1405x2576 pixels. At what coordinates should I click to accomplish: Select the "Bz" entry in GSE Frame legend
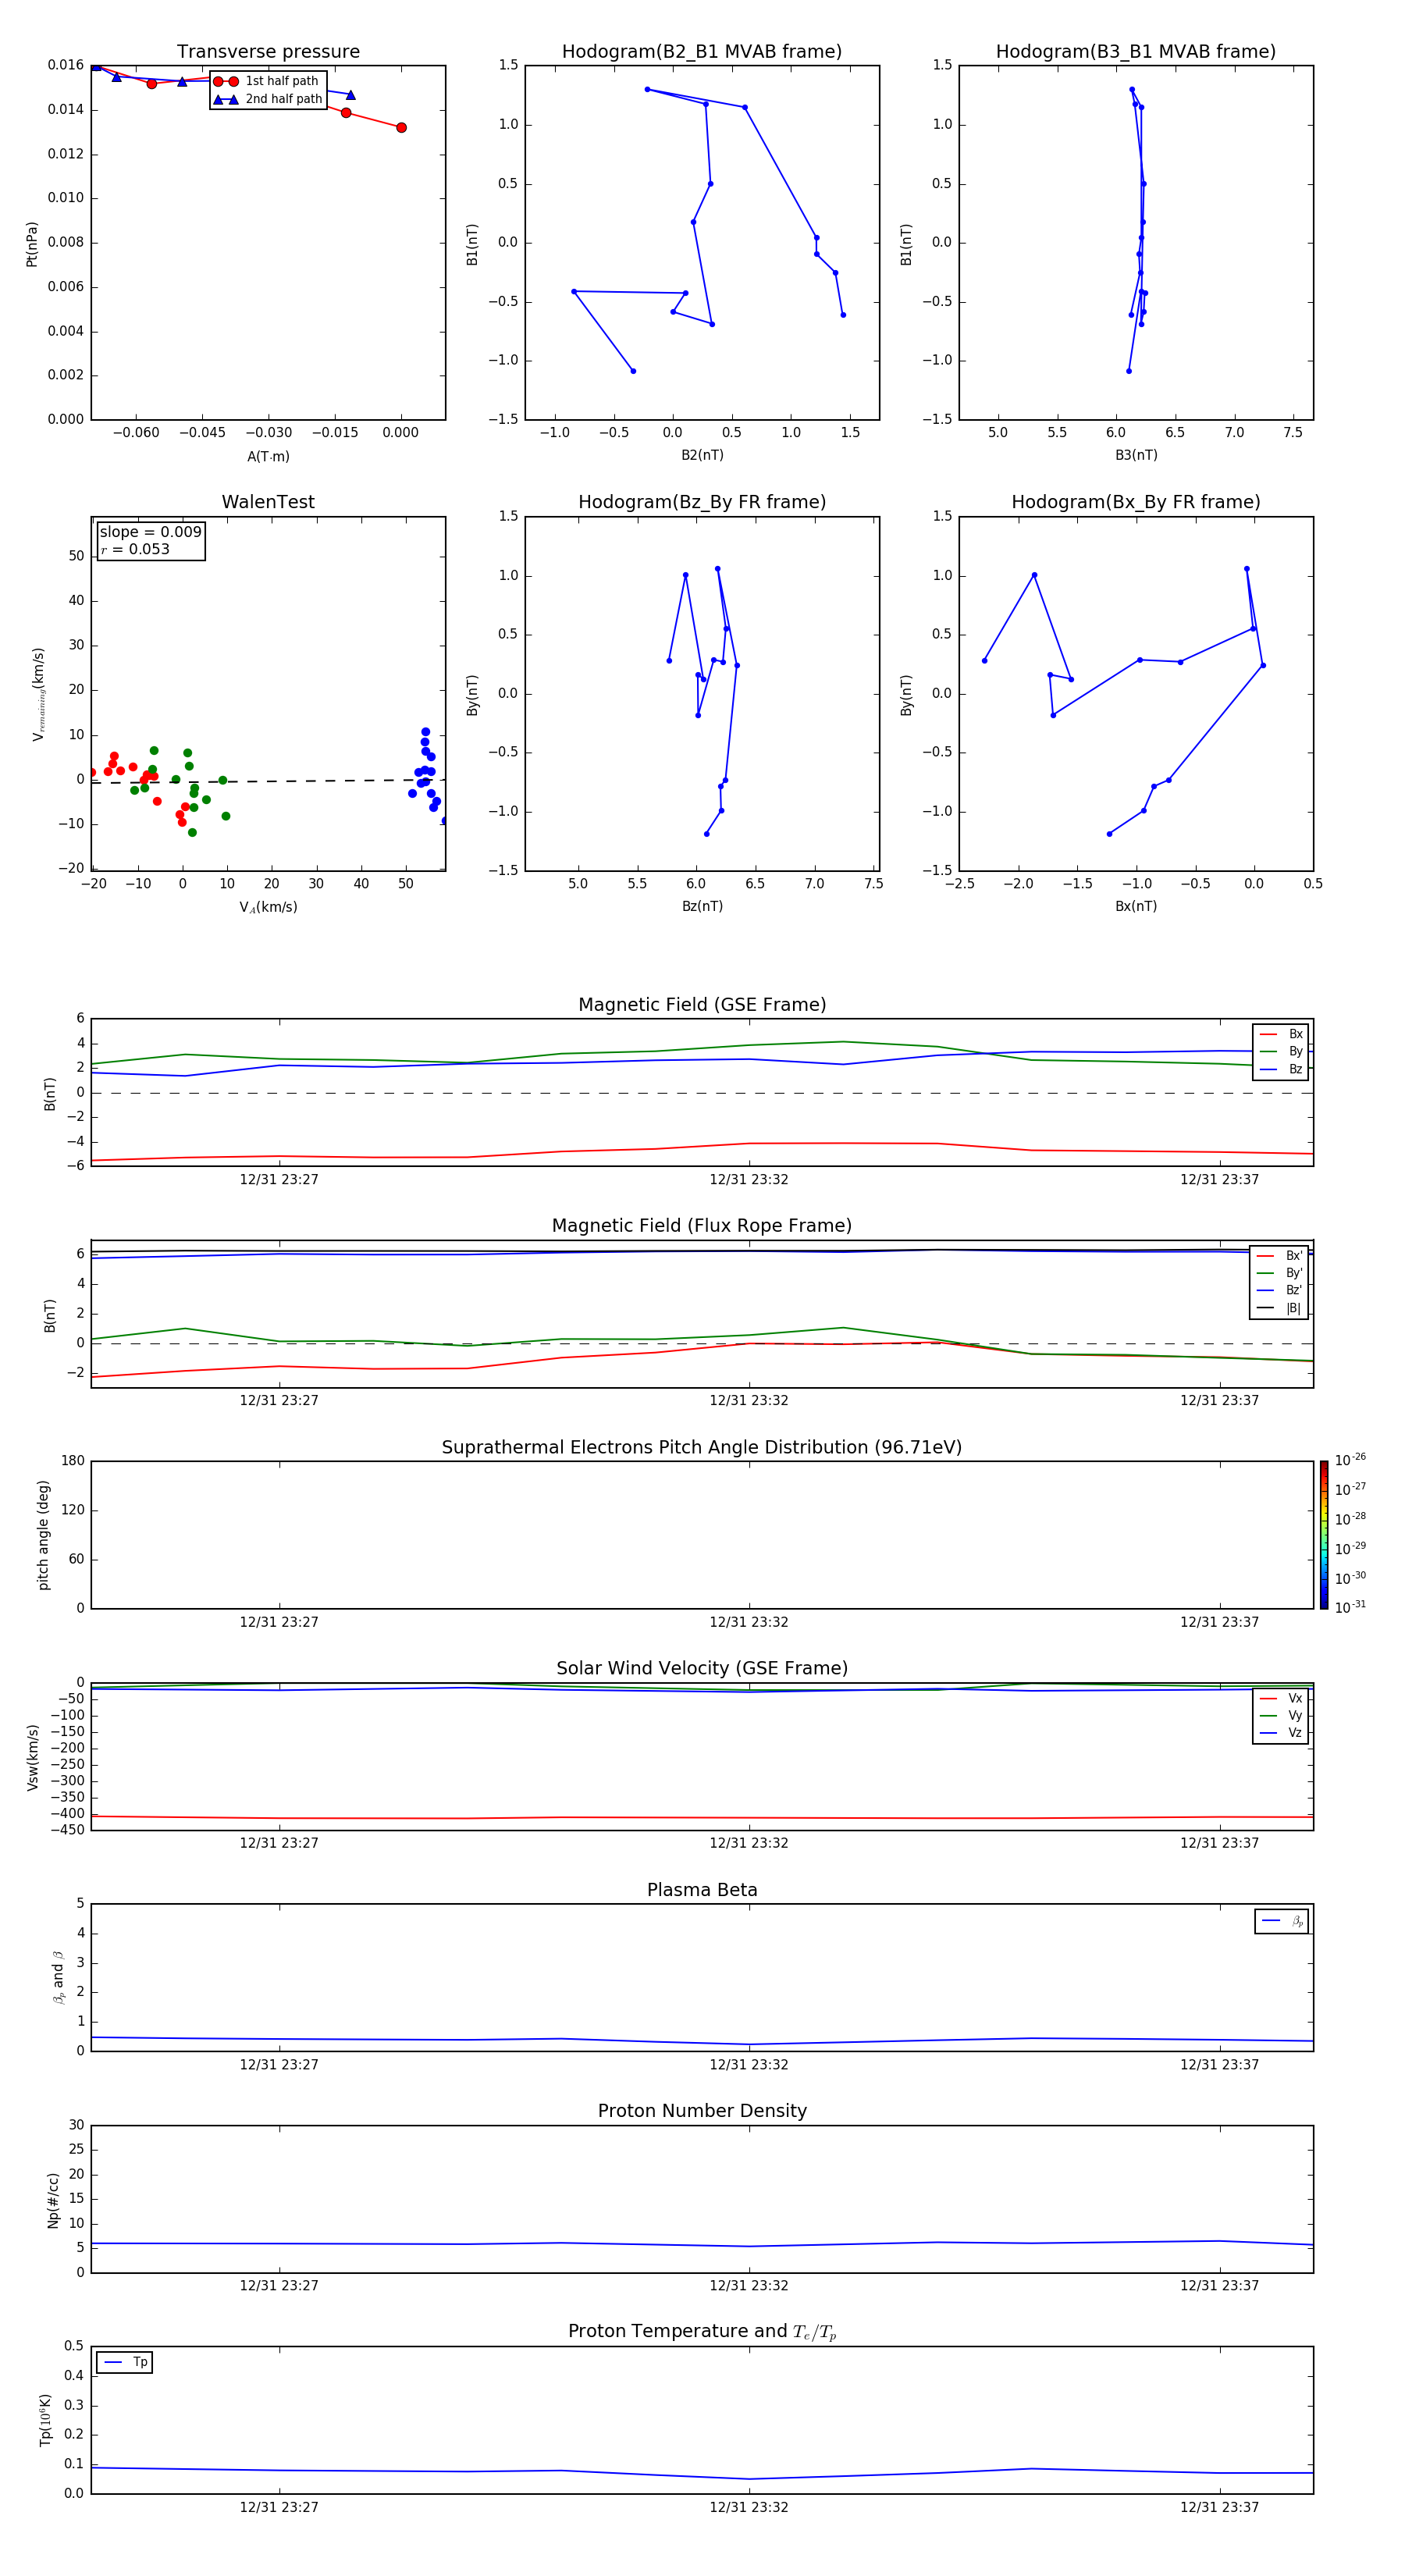(x=1282, y=1069)
